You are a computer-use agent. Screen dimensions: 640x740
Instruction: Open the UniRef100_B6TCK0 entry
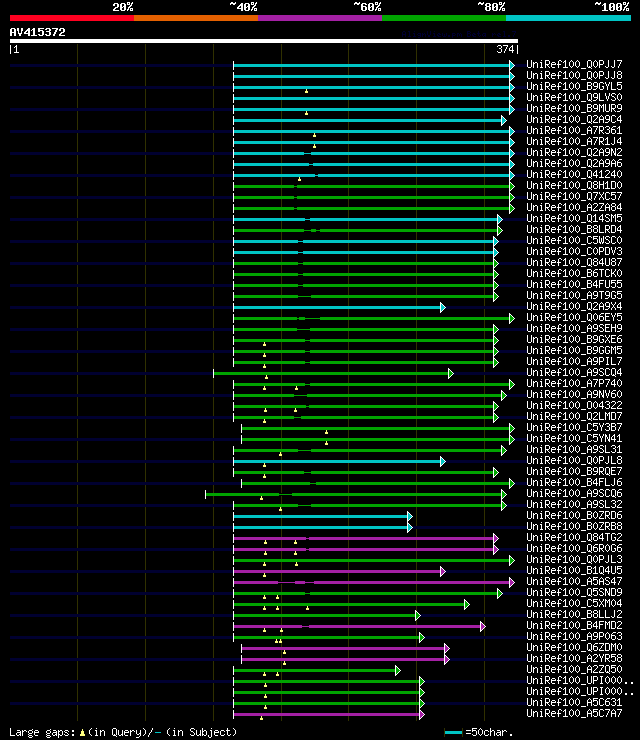(574, 273)
